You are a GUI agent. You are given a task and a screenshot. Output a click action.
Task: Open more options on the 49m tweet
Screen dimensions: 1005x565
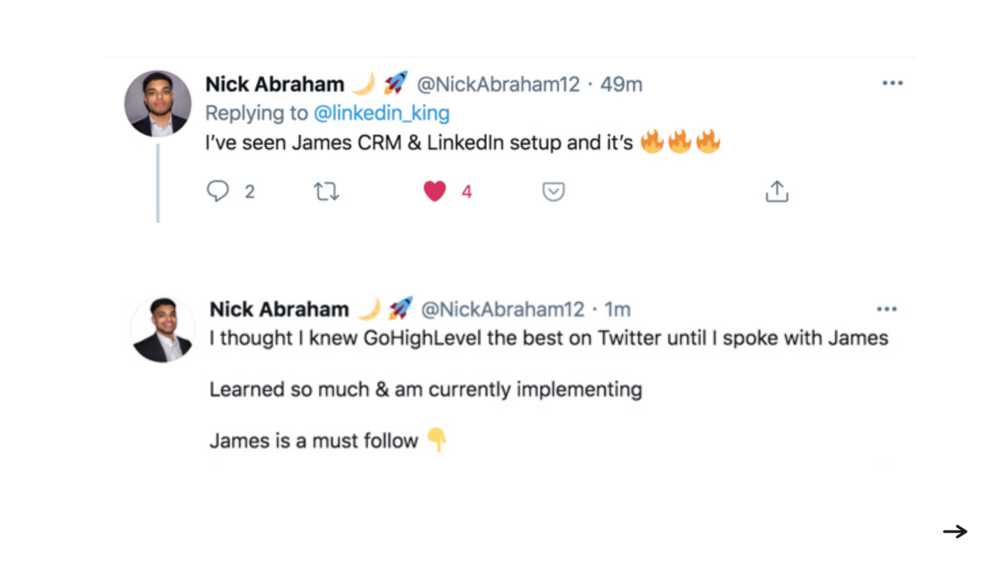(892, 84)
